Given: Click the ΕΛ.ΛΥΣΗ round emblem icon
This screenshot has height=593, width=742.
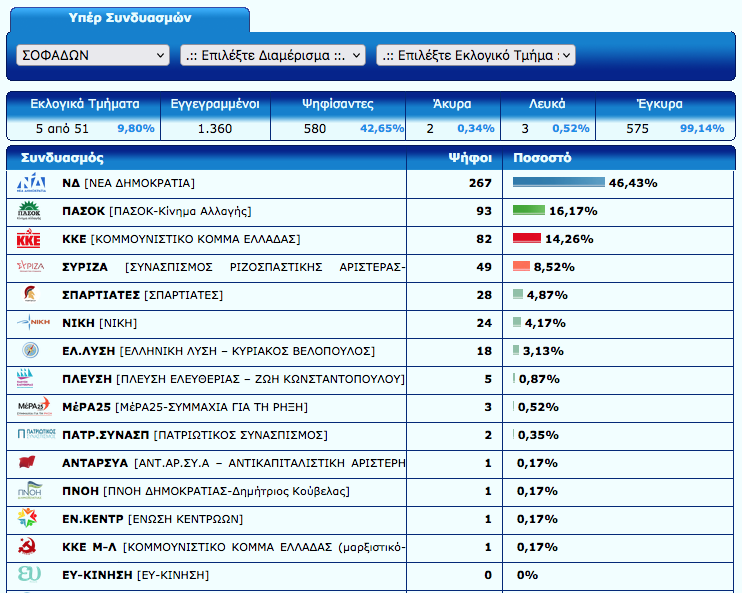Looking at the screenshot, I should (31, 351).
